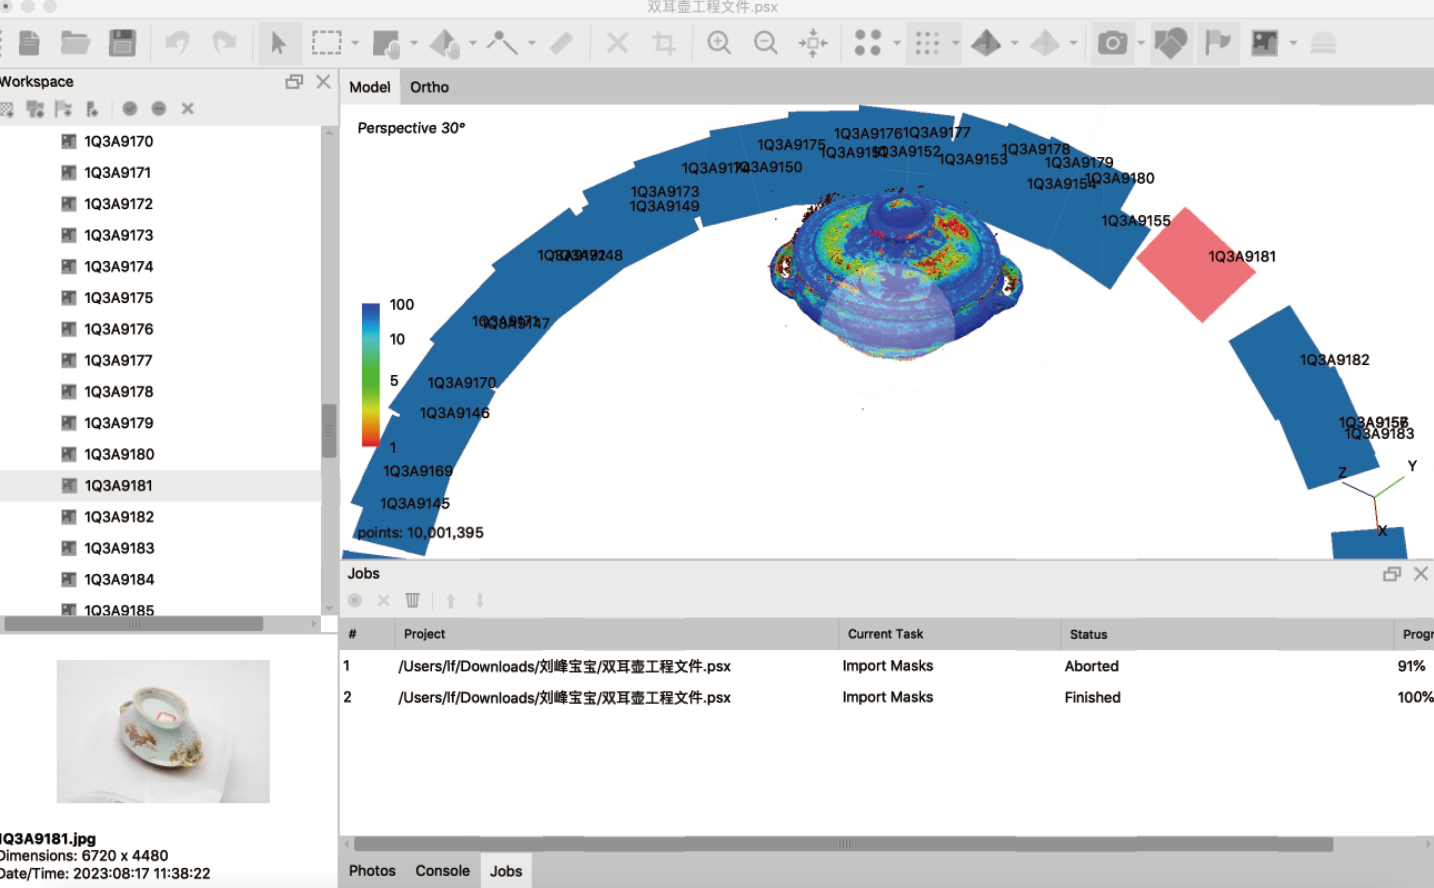
Task: Select photo 1Q3A9176 in the Workspace list
Action: click(118, 329)
